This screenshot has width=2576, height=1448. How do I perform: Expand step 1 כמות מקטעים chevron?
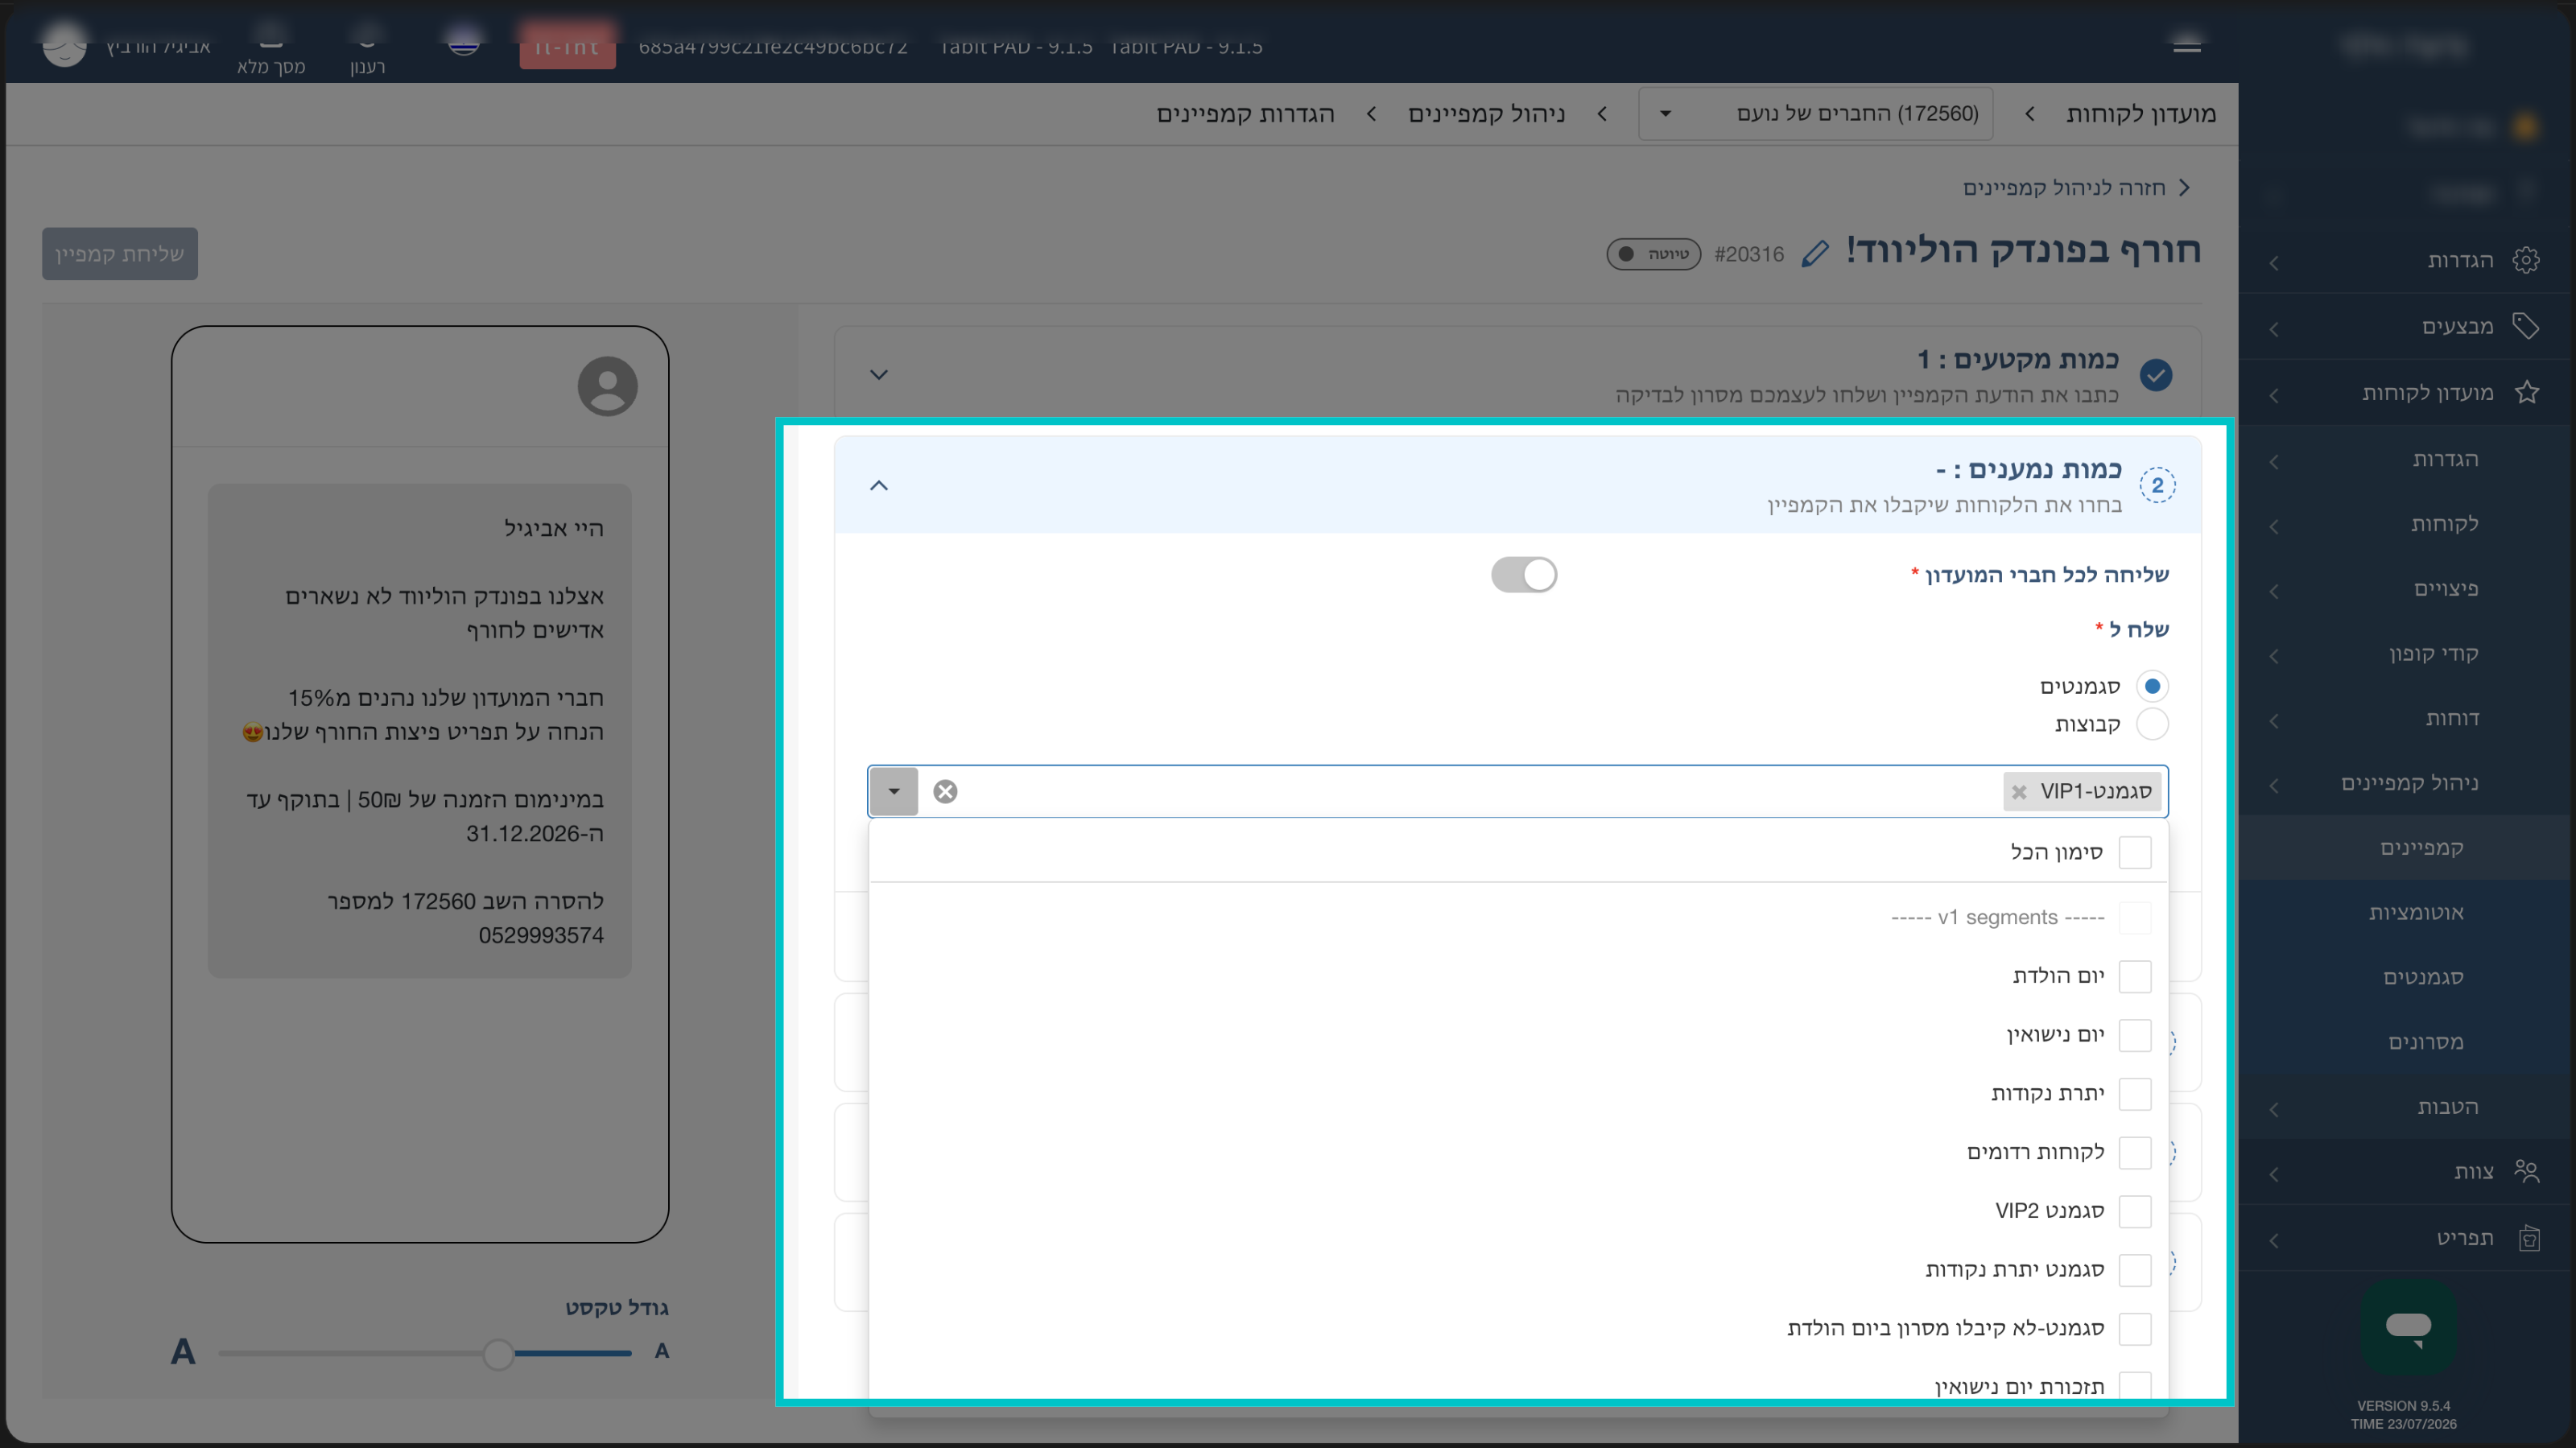(879, 375)
